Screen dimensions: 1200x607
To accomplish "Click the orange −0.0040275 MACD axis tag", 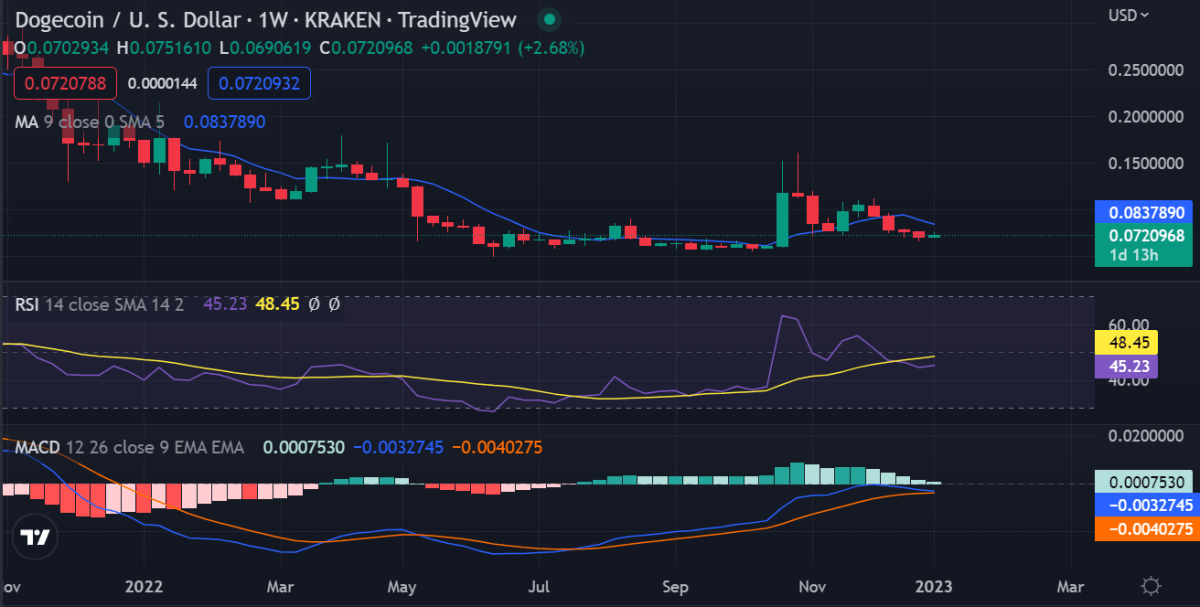I will 1148,528.
